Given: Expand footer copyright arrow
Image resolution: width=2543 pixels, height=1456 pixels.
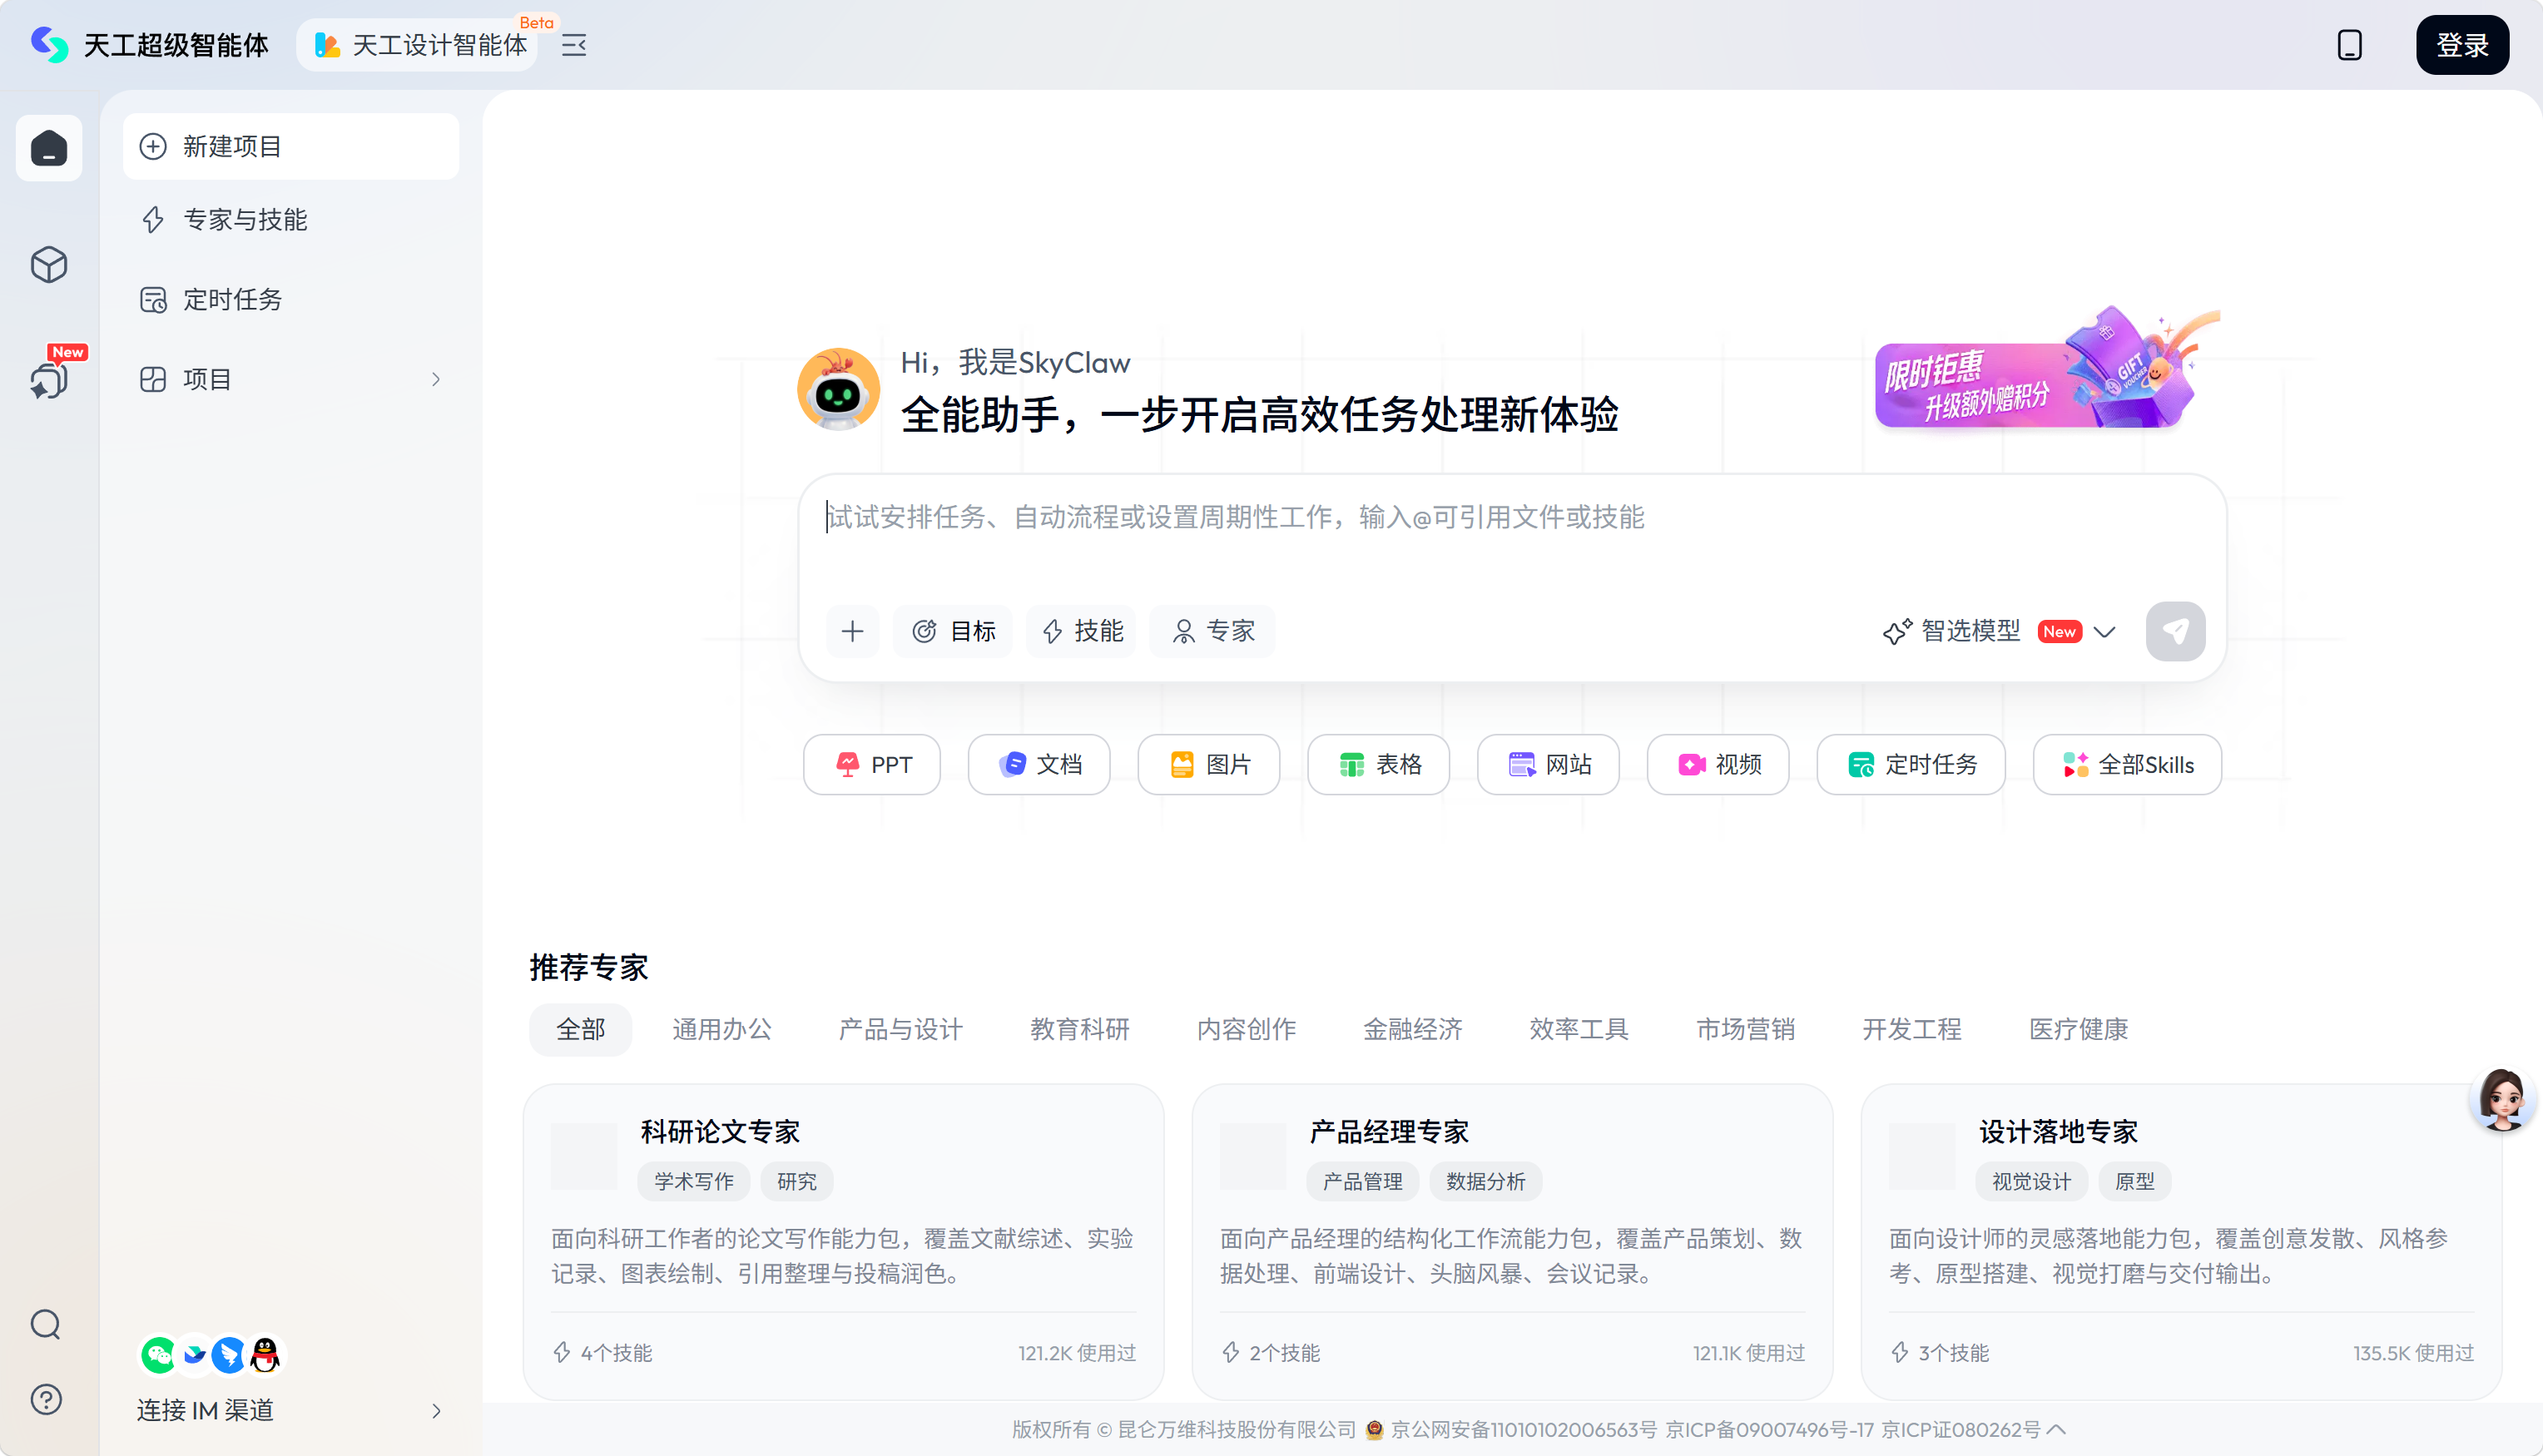Looking at the screenshot, I should [x=2056, y=1429].
